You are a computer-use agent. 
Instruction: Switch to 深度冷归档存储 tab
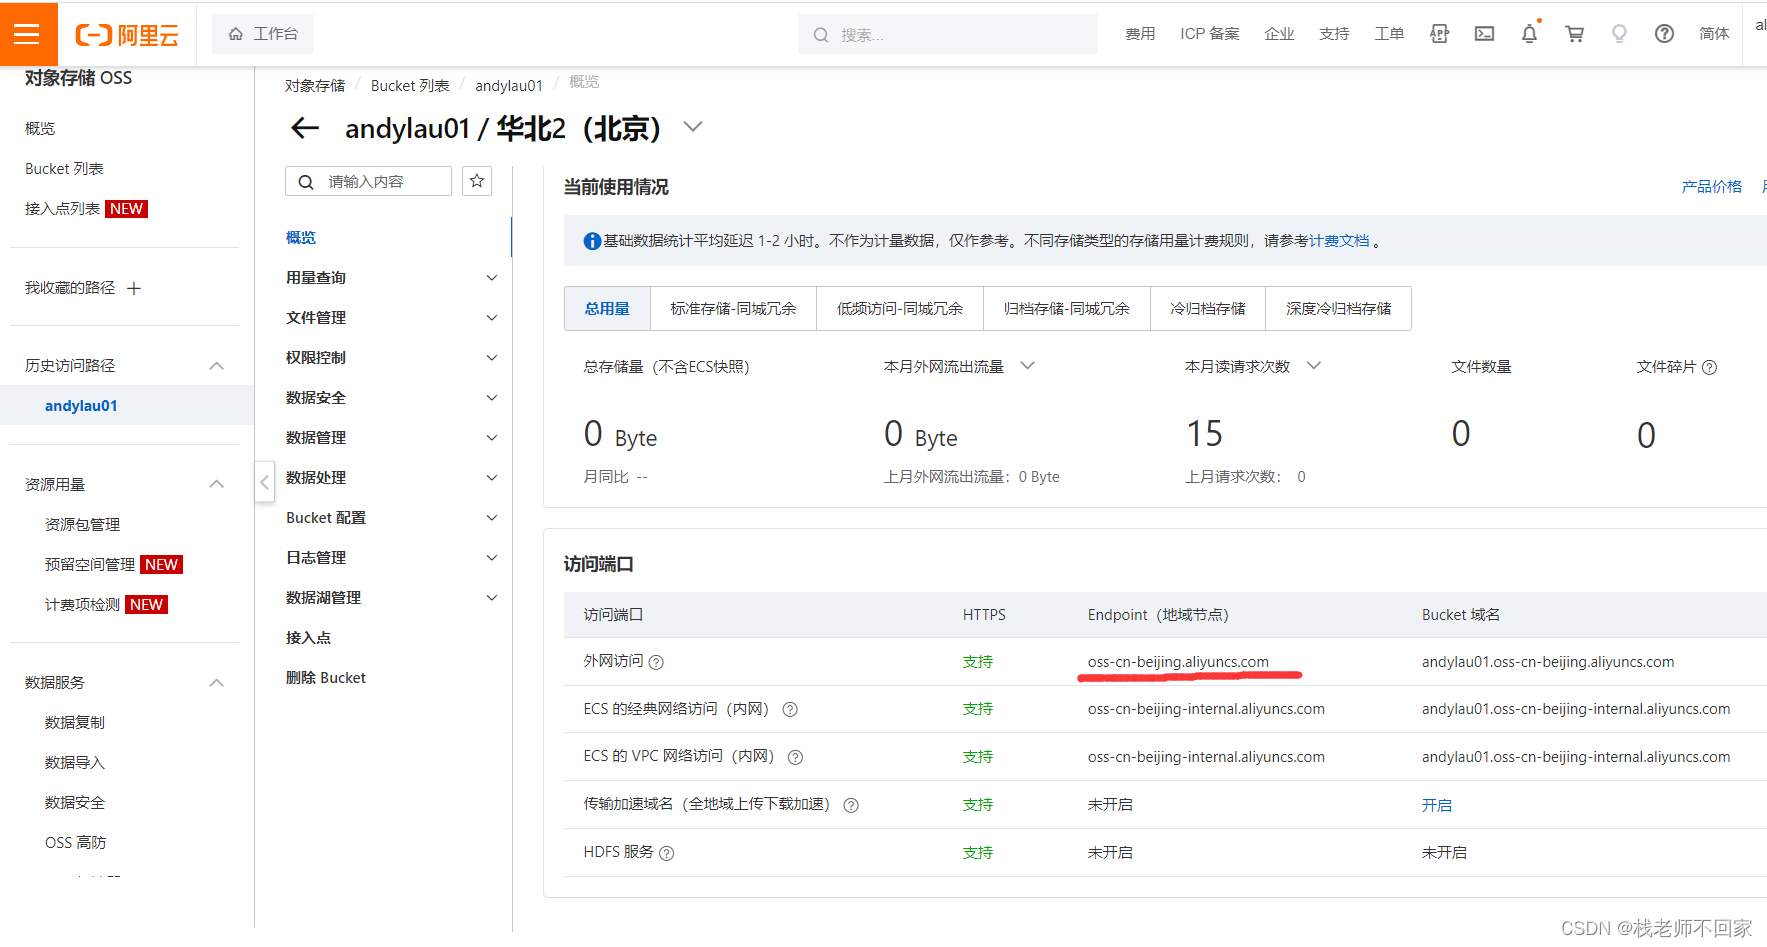click(1339, 308)
